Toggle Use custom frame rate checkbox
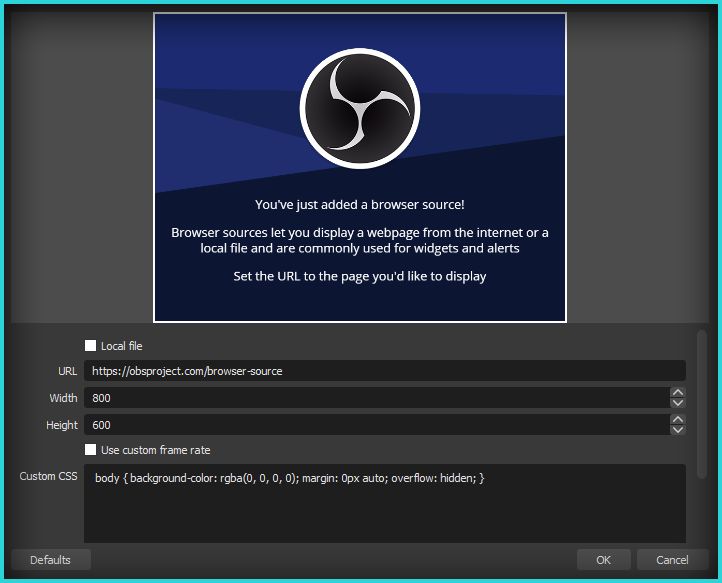 pyautogui.click(x=90, y=450)
